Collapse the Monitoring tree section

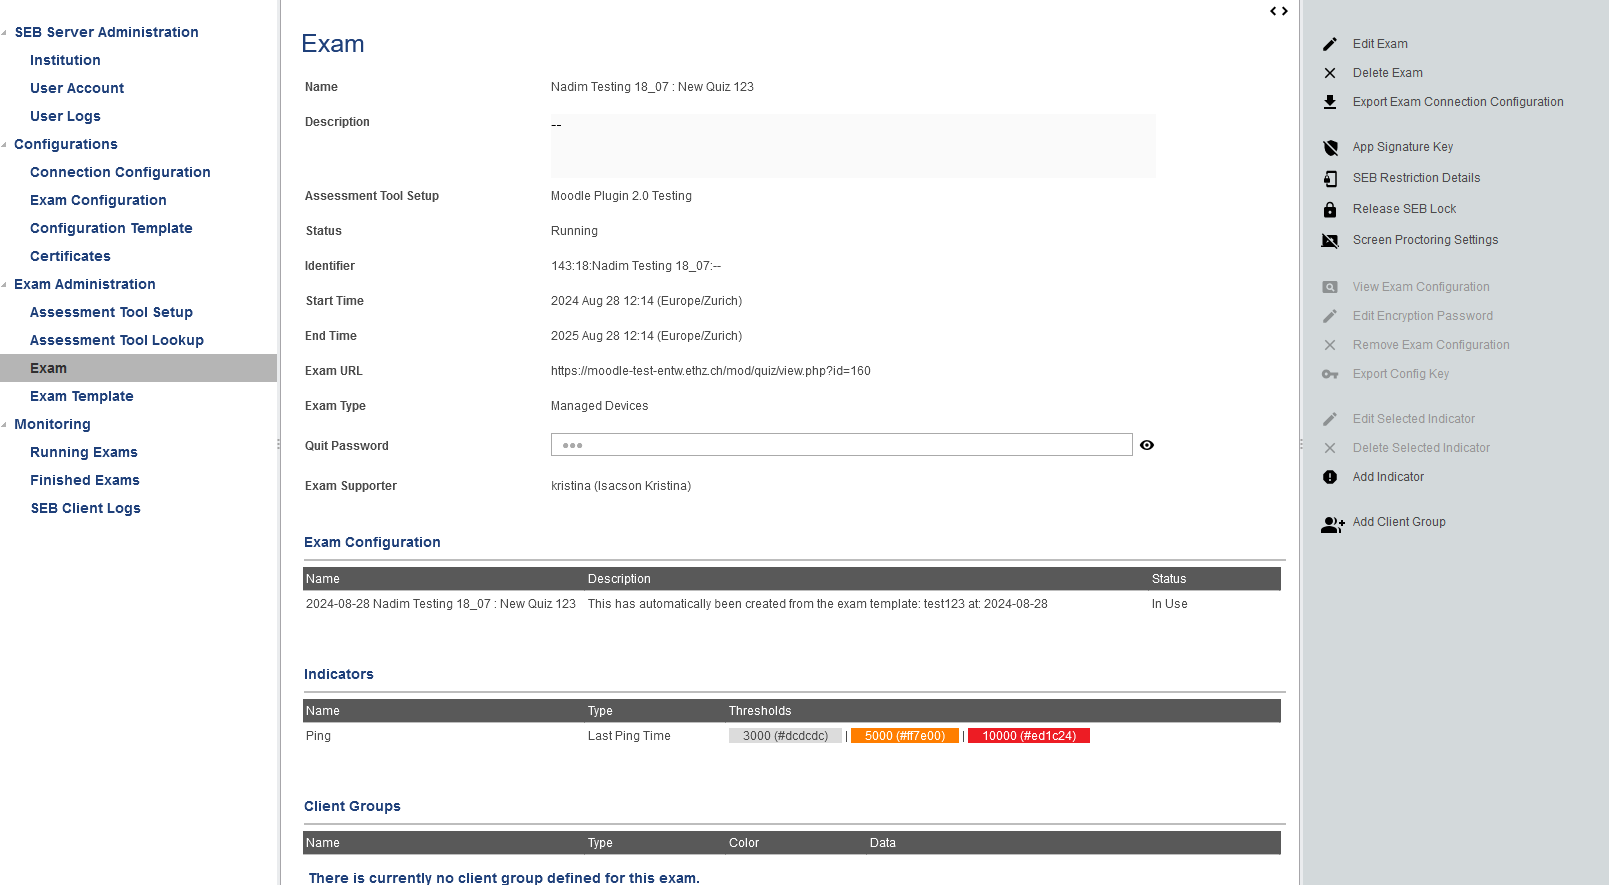point(5,425)
